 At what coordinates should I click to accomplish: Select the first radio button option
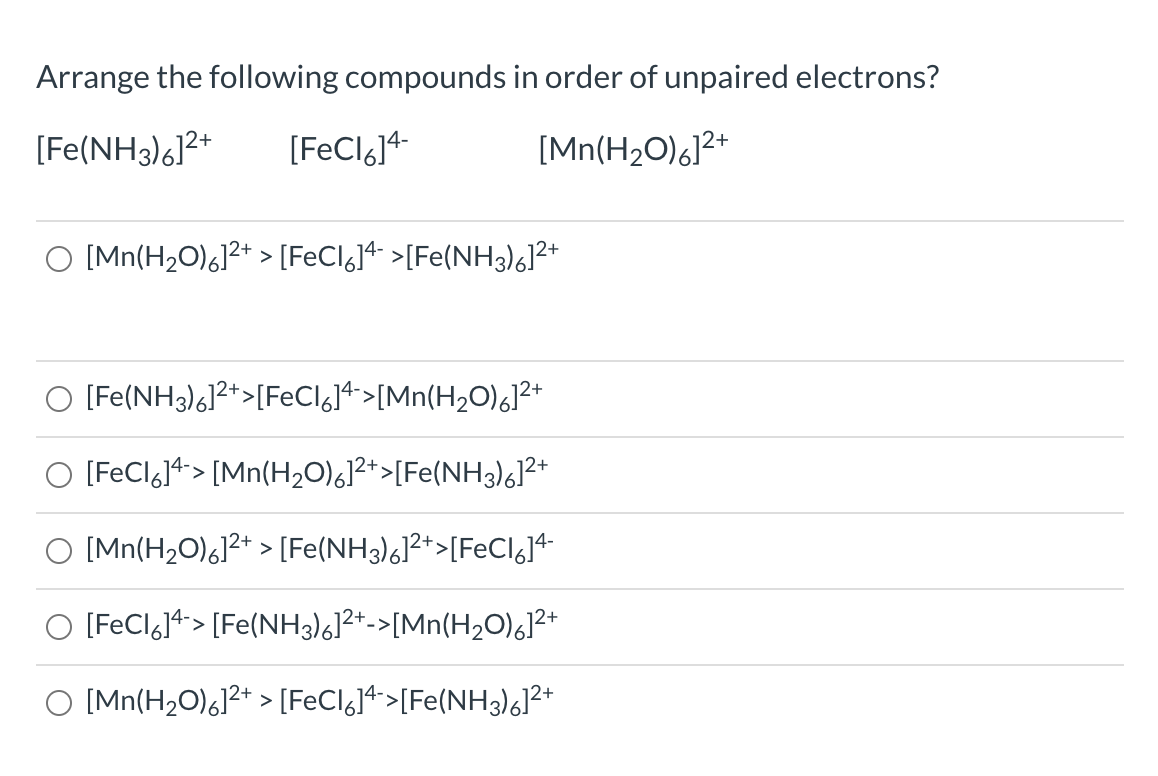coord(58,258)
